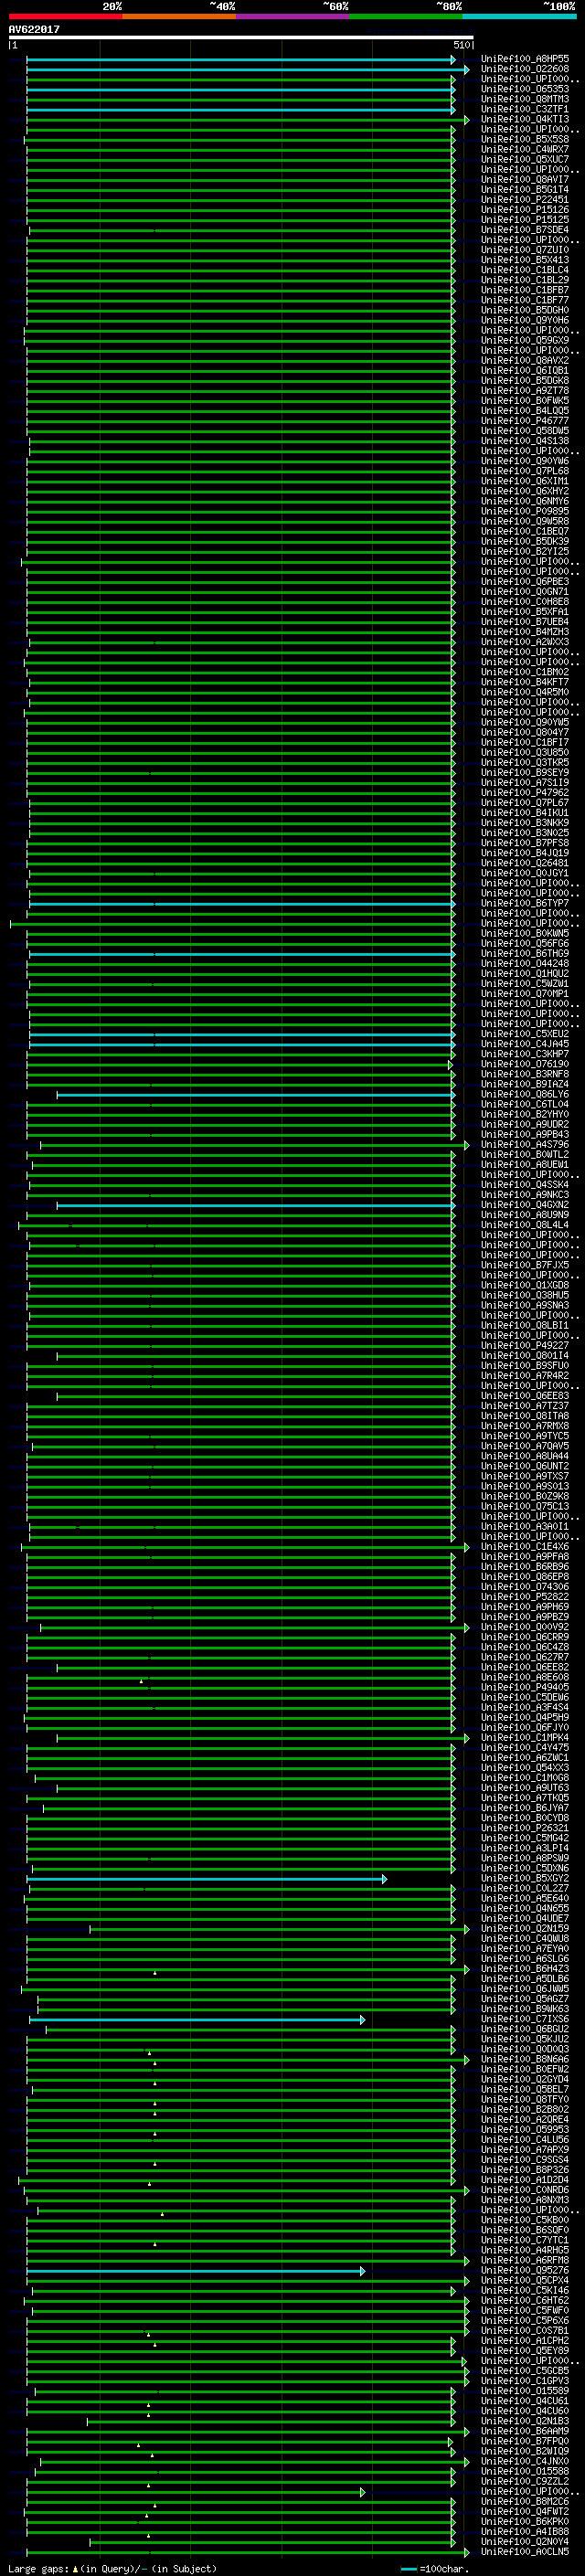
Task: Select the UniRef100_B5DGH0 label
Action: pos(525,310)
